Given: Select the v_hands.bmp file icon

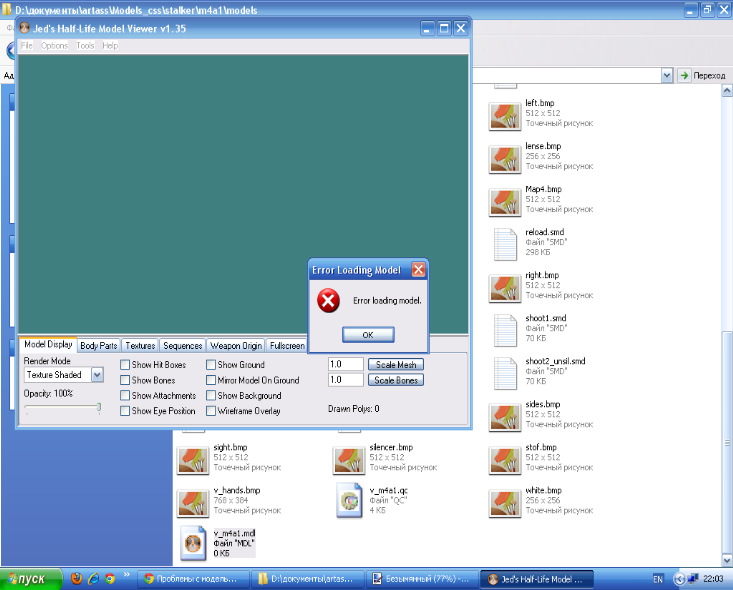Looking at the screenshot, I should [192, 501].
